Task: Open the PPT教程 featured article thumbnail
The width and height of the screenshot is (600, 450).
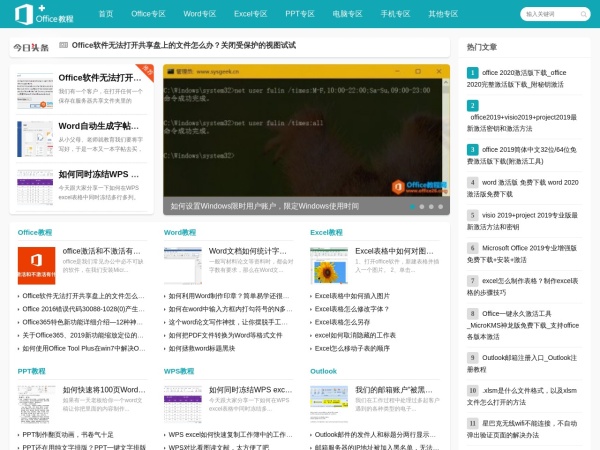Action: pyautogui.click(x=36, y=404)
